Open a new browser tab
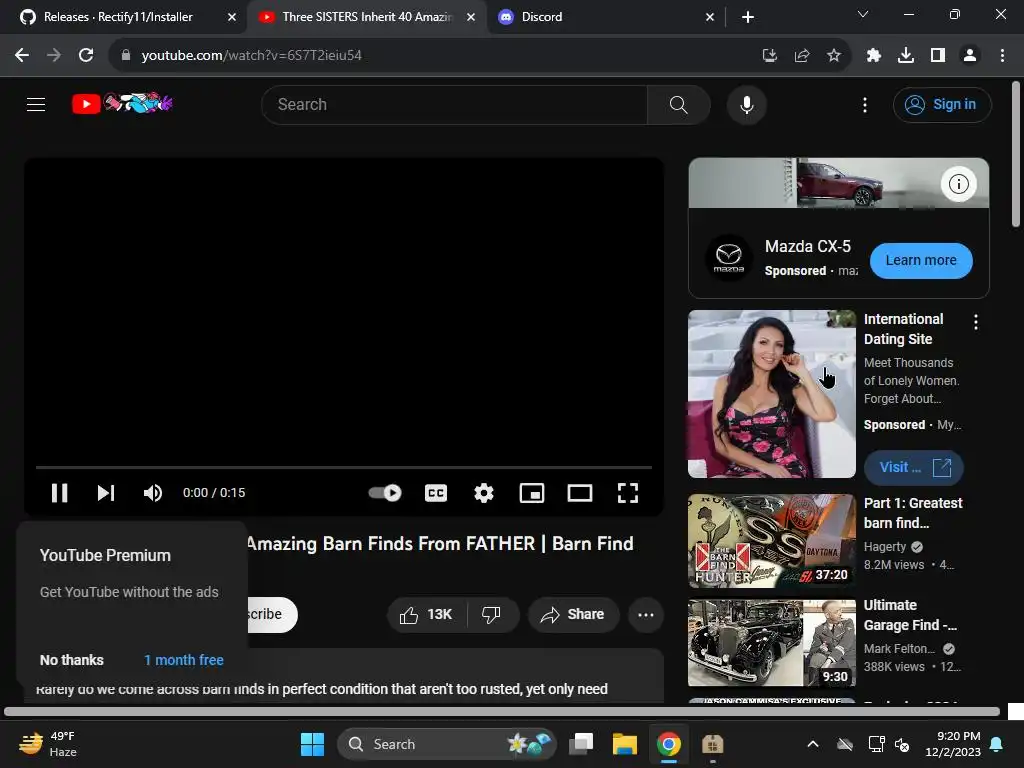1024x768 pixels. coord(748,17)
